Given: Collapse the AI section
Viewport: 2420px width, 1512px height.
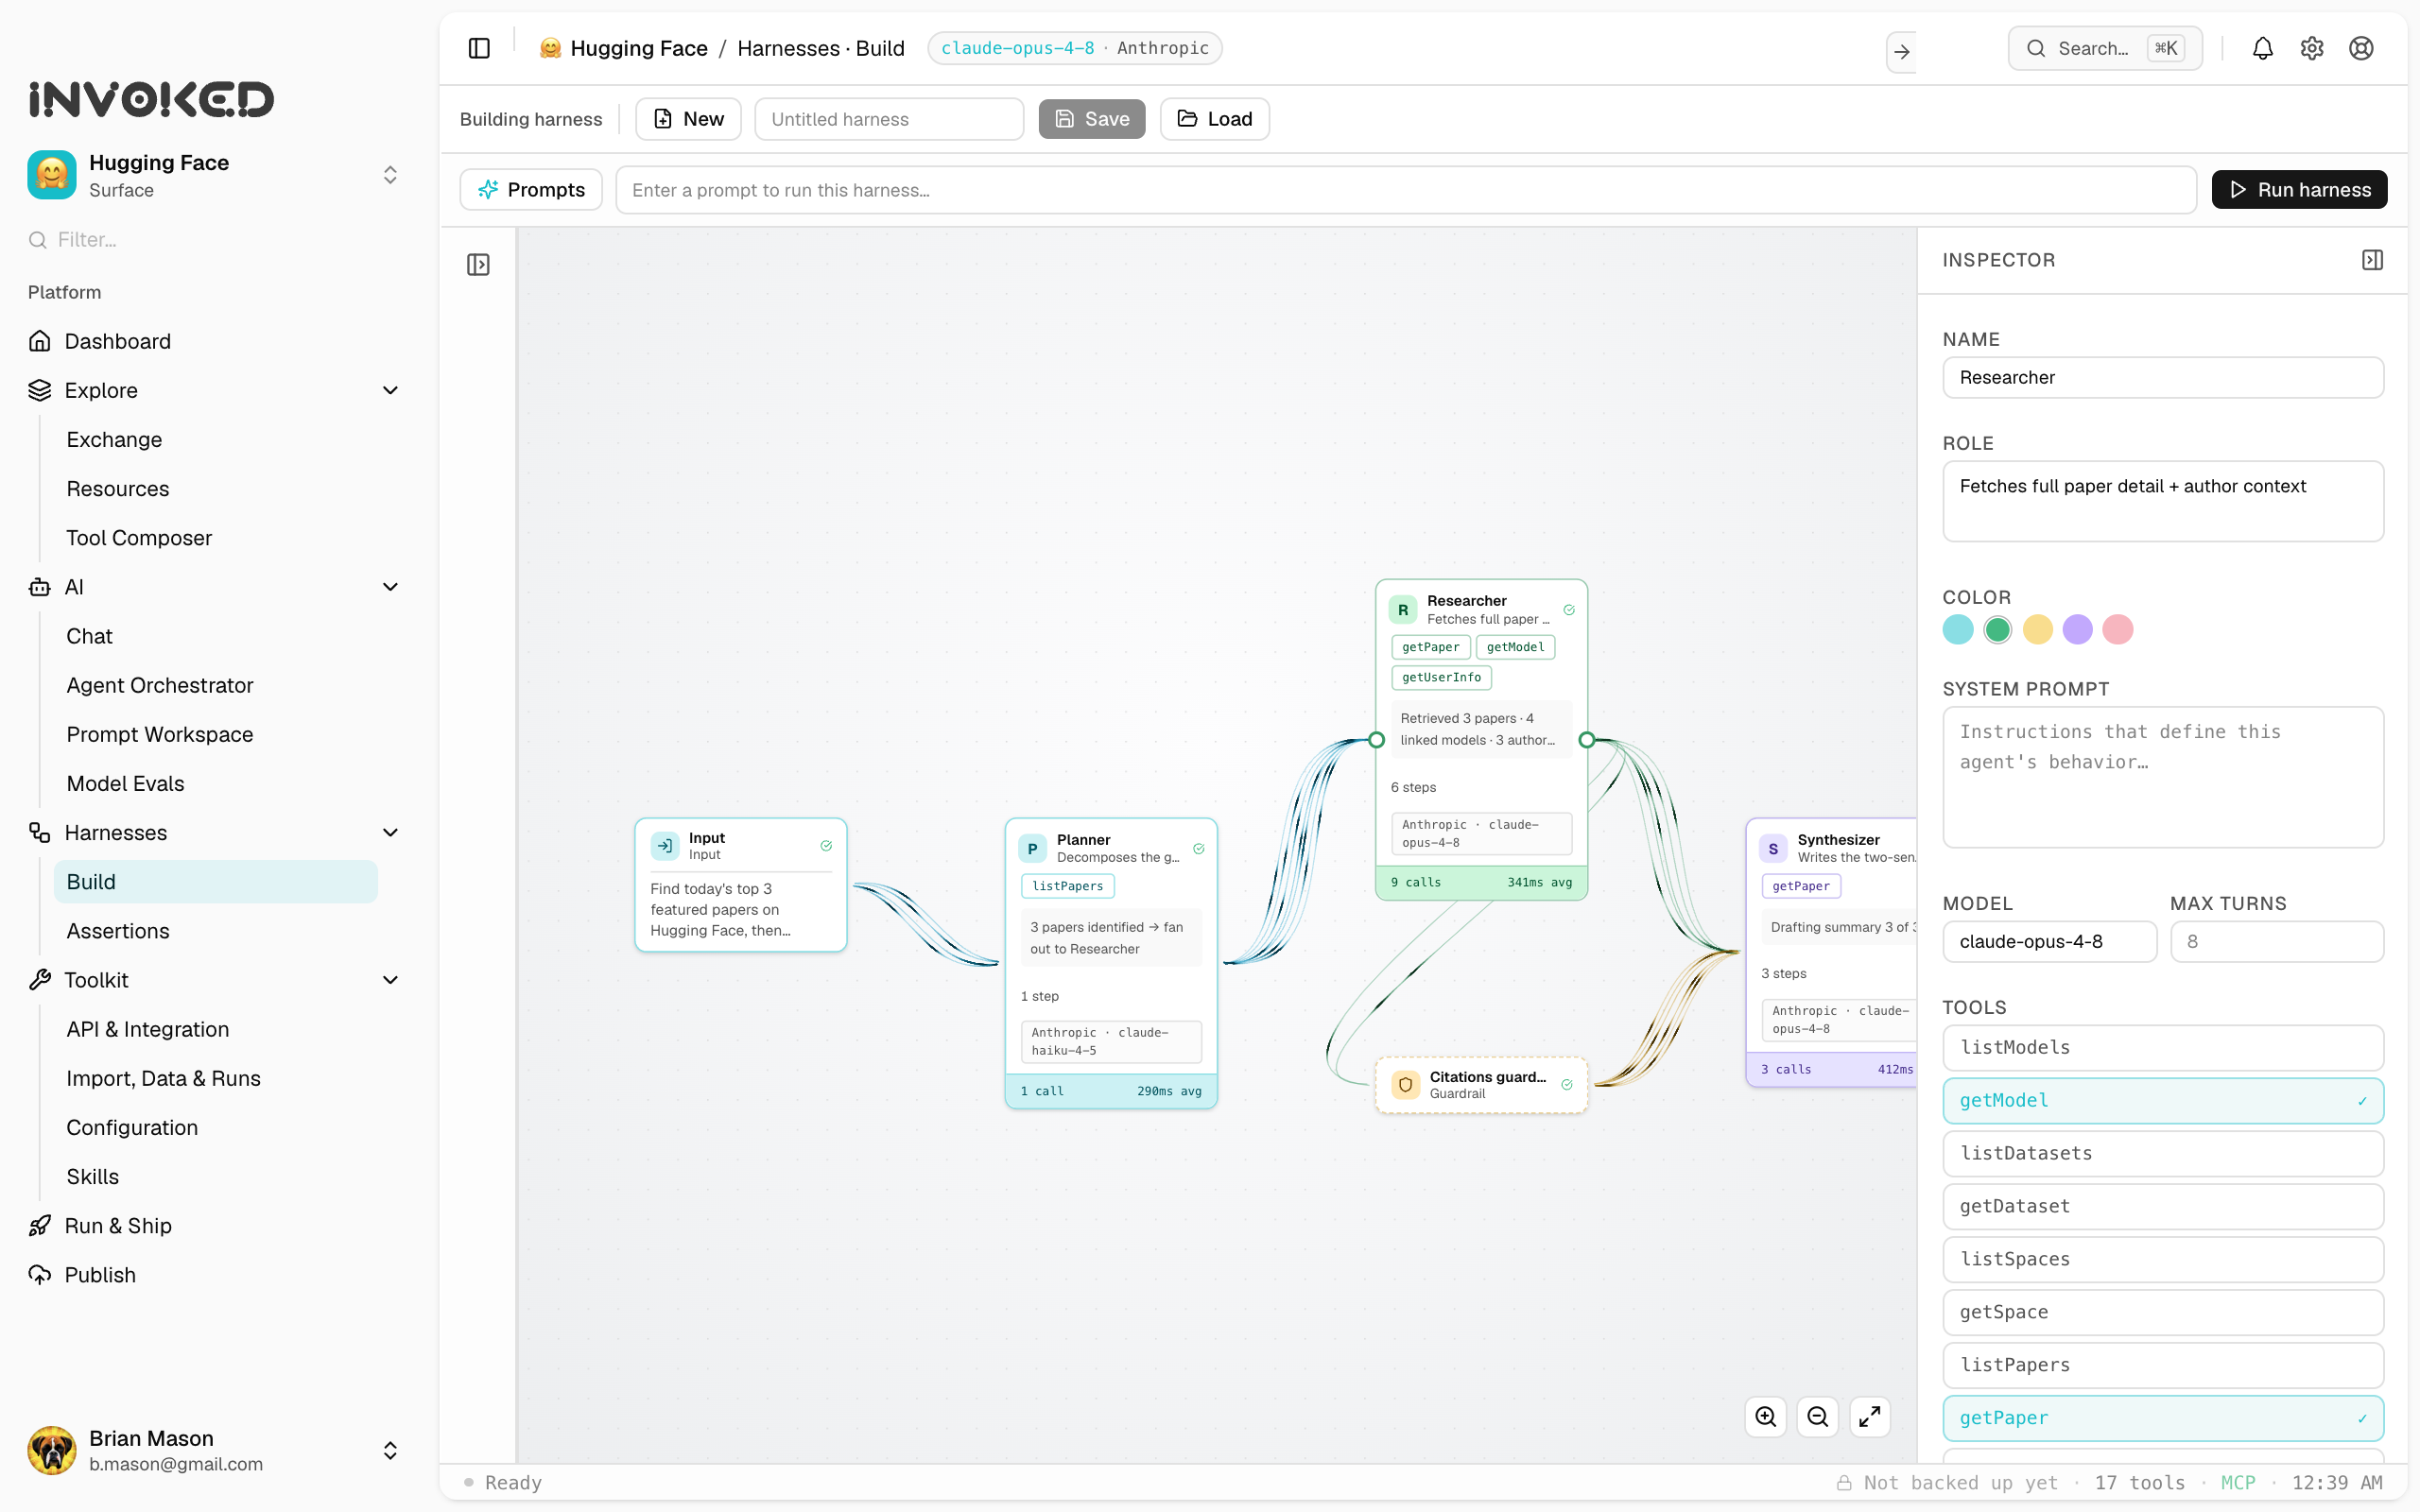Looking at the screenshot, I should [x=390, y=587].
